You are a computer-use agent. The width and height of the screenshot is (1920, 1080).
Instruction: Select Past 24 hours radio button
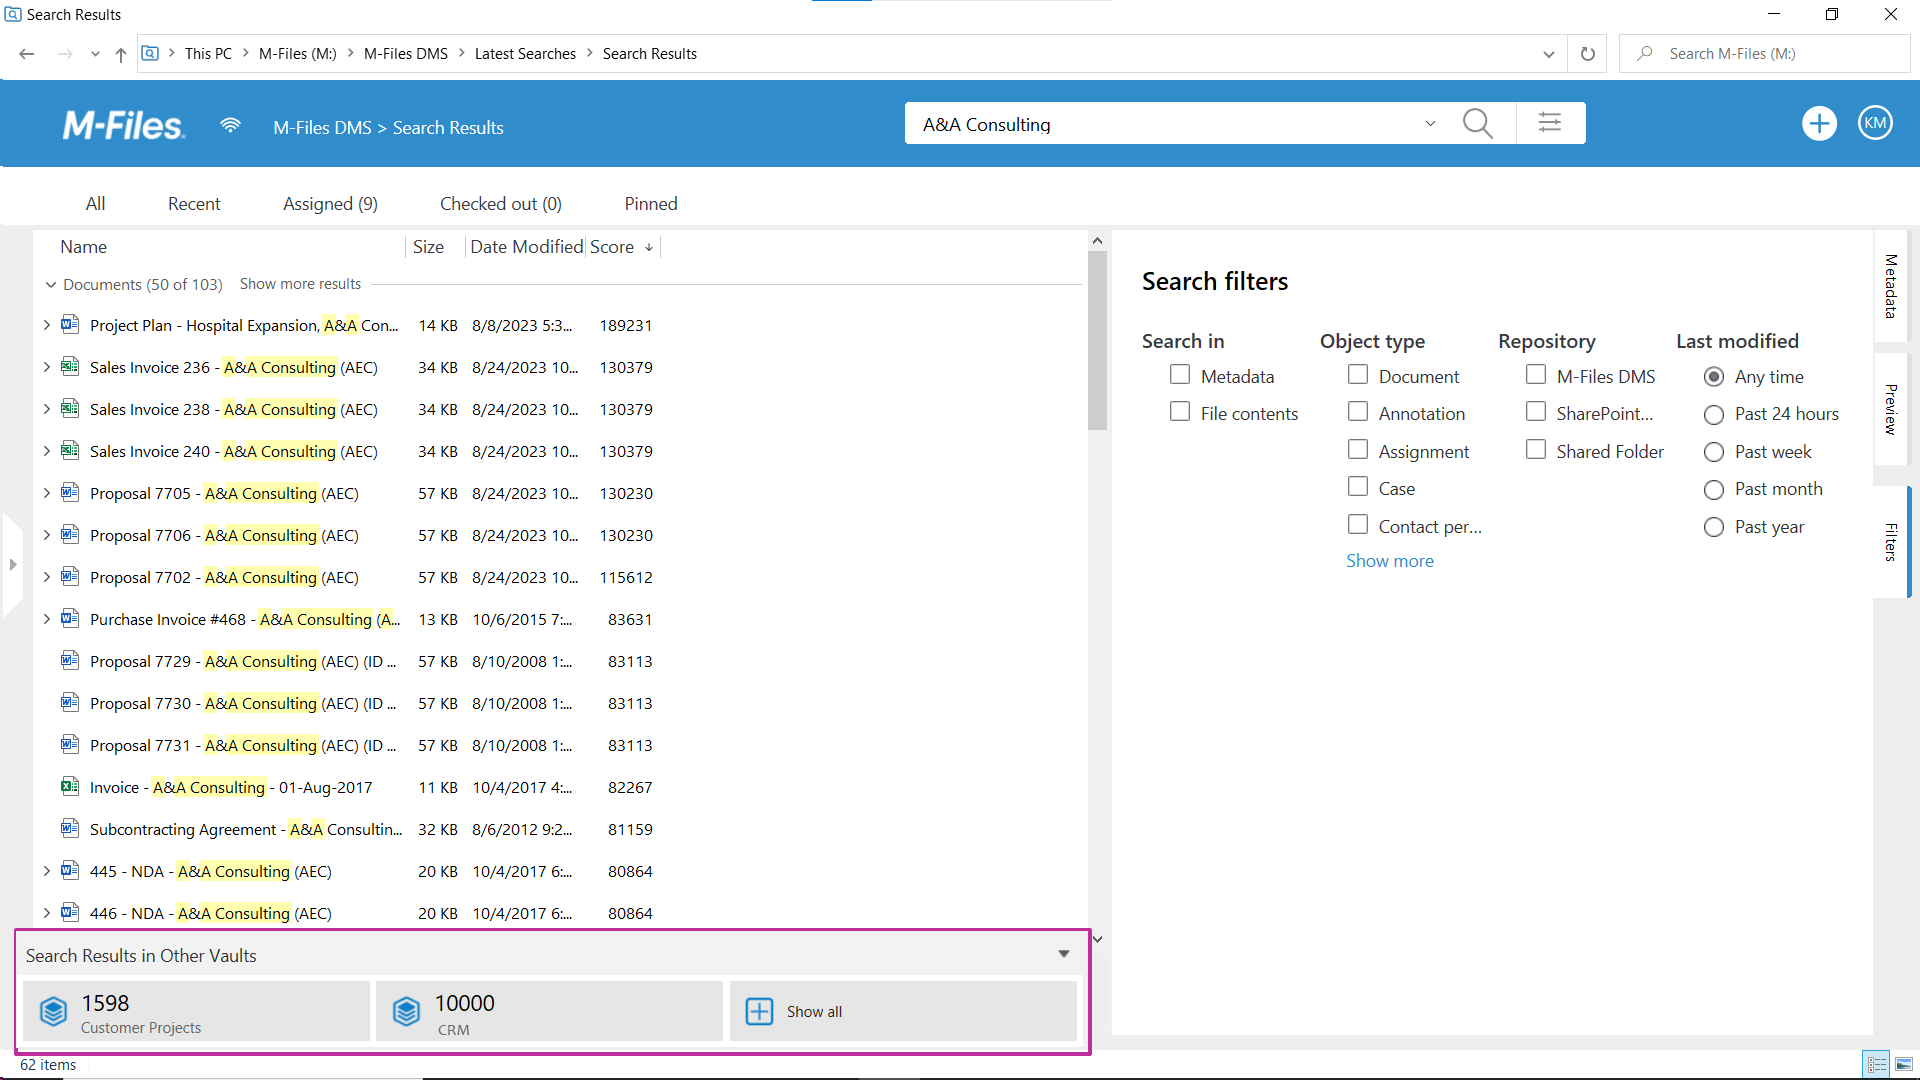[x=1714, y=414]
